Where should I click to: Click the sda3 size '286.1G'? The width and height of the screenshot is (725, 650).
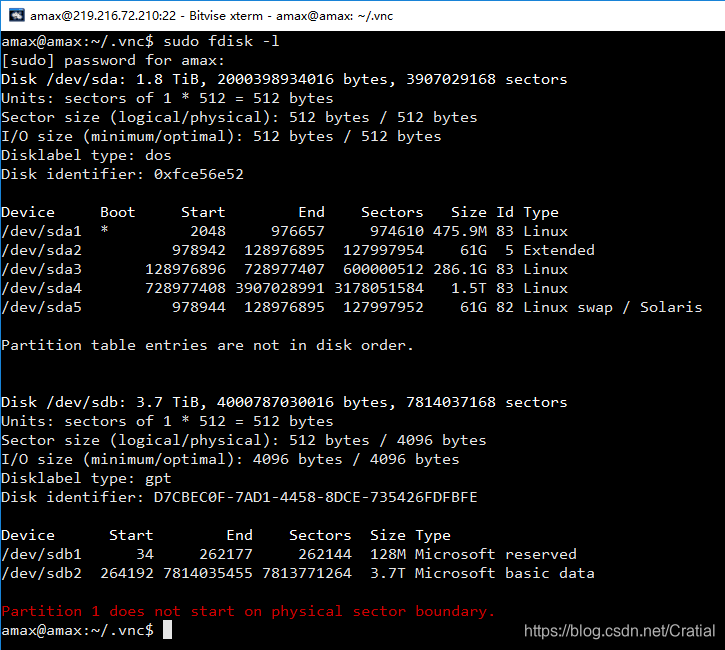click(460, 269)
